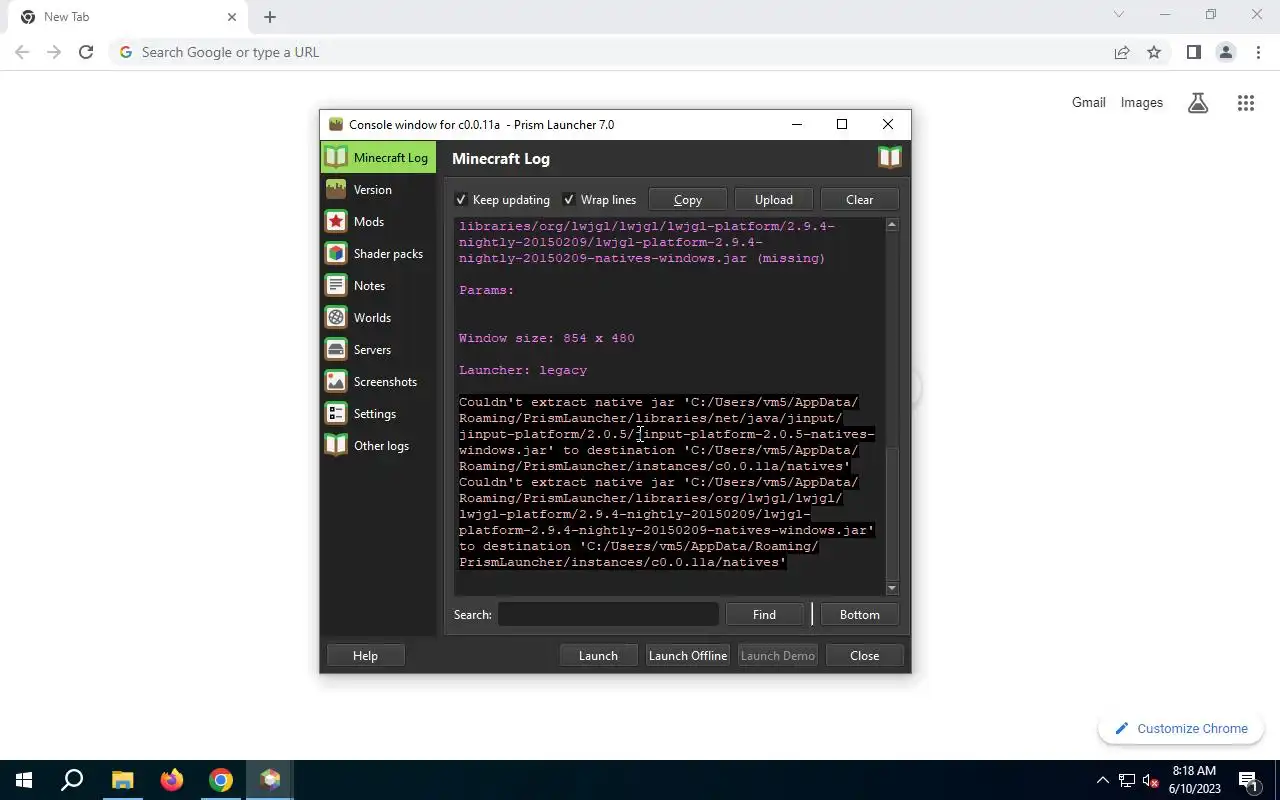Open the Screenshots page in sidebar
Image resolution: width=1280 pixels, height=800 pixels.
(378, 381)
